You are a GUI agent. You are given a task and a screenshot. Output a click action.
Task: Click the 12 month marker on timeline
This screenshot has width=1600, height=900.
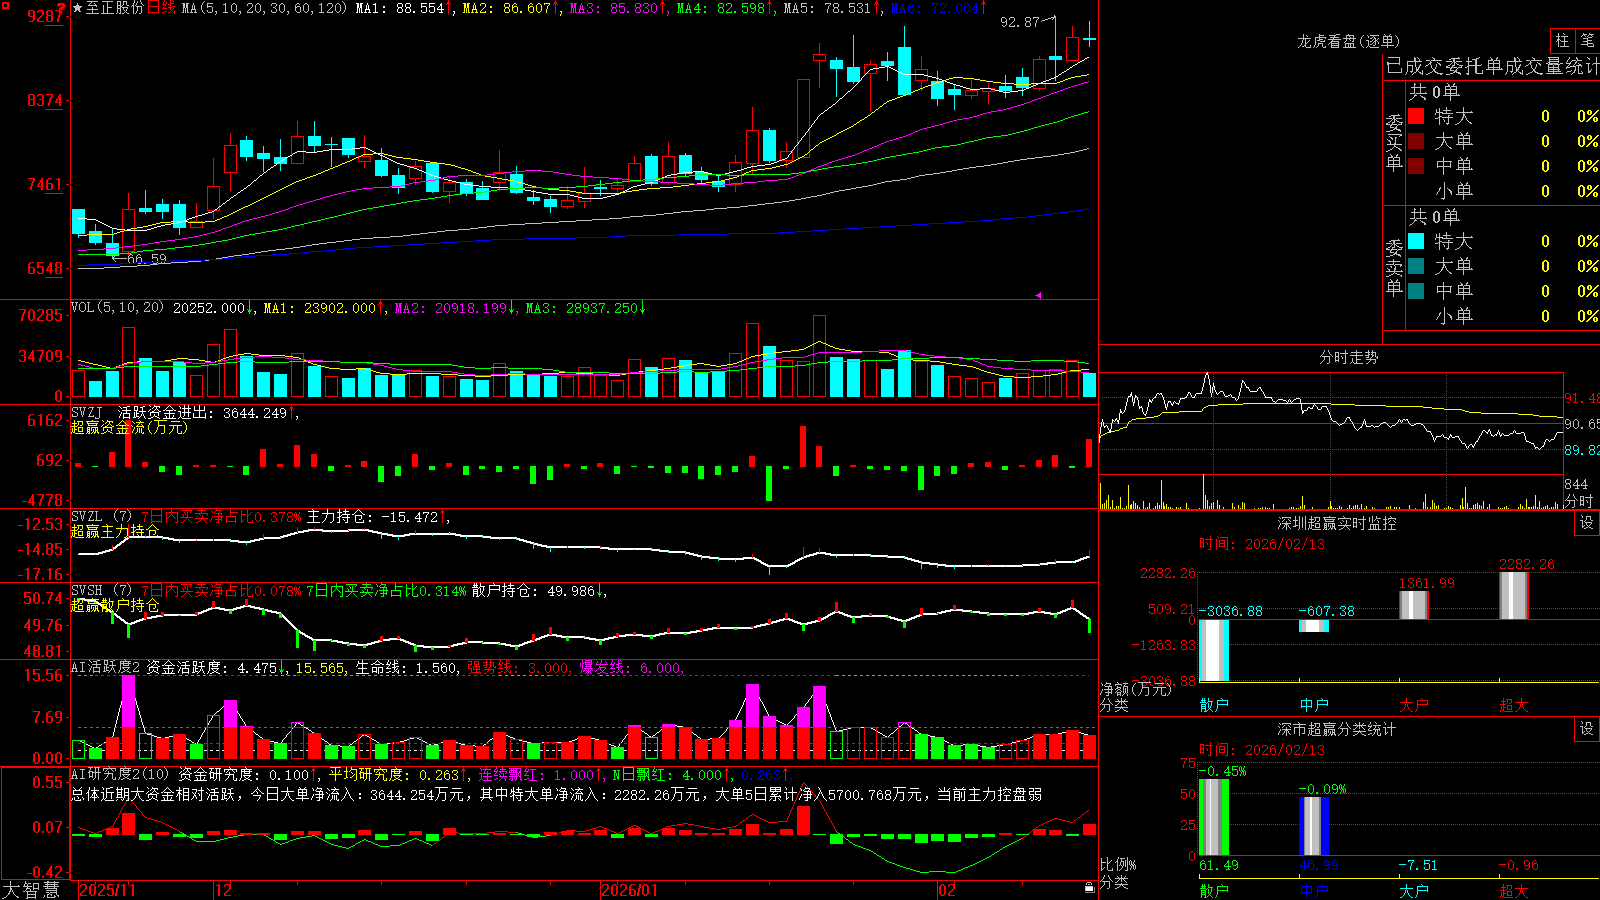tap(223, 890)
